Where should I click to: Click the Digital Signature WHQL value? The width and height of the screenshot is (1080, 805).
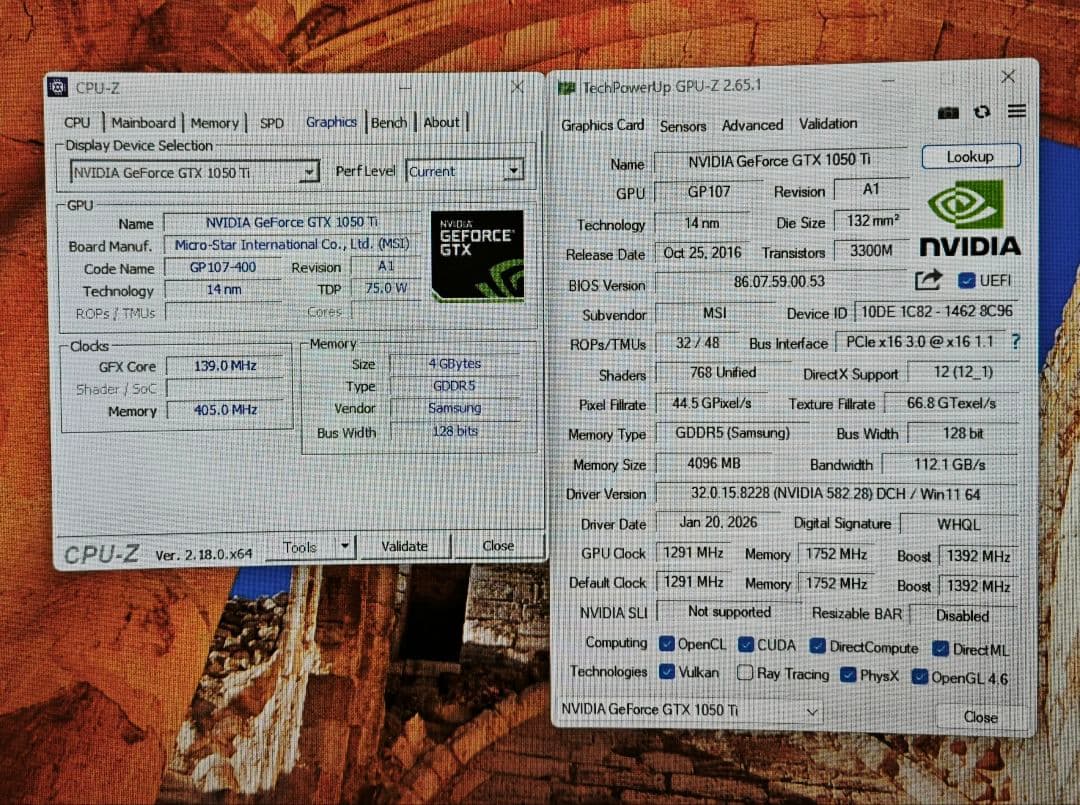(x=958, y=524)
